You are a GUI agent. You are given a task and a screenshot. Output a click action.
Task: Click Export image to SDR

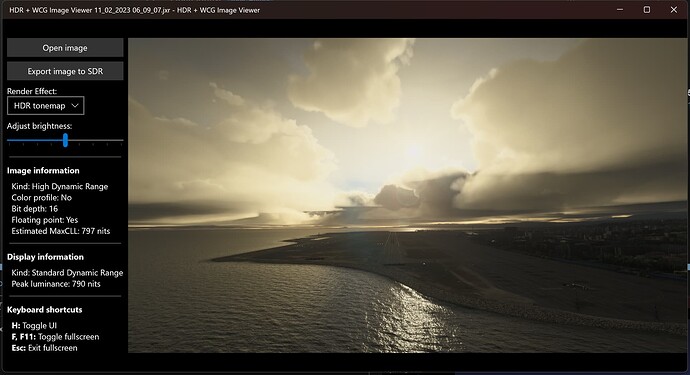click(x=65, y=71)
